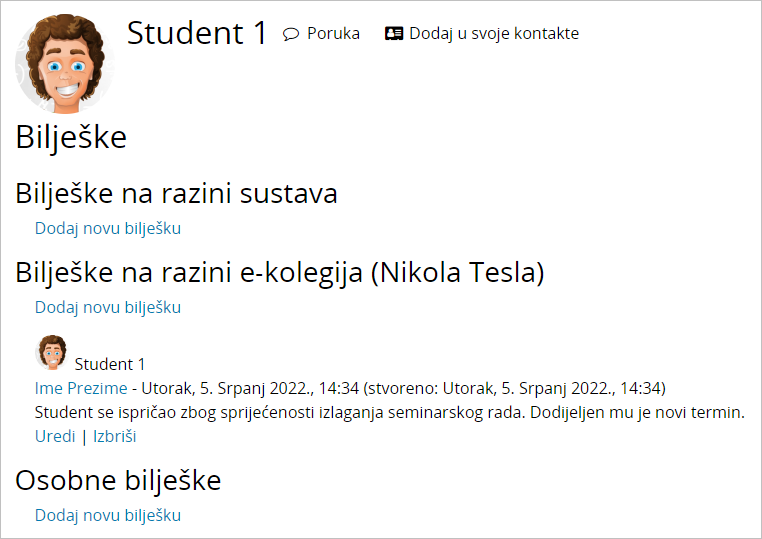The height and width of the screenshot is (539, 762).
Task: Add a new note under Bilješke na razini sustava
Action: [108, 228]
